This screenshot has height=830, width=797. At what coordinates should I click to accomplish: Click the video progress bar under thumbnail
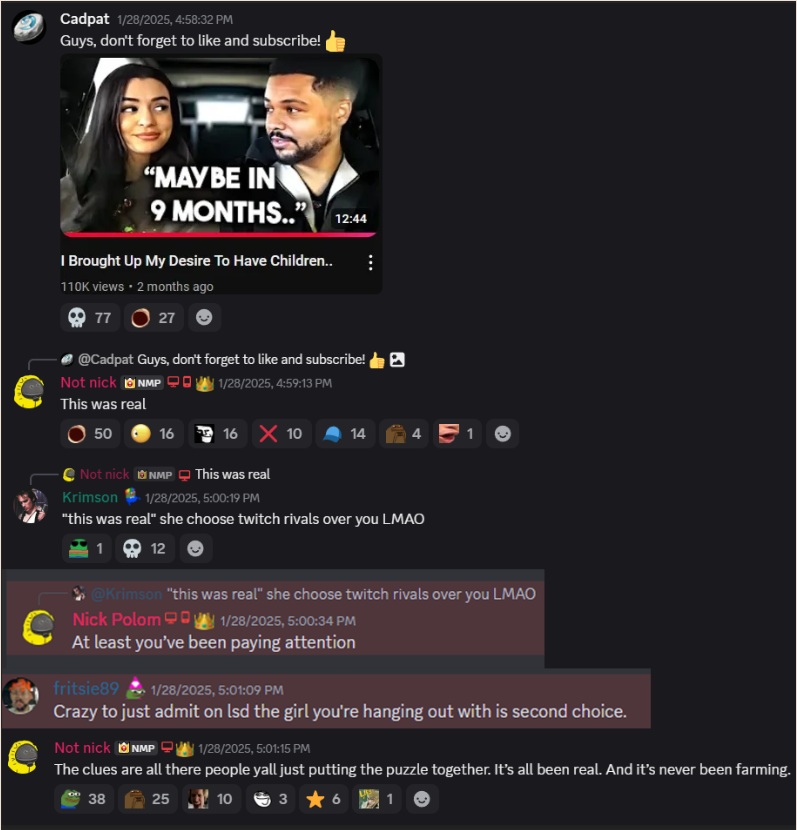click(219, 234)
